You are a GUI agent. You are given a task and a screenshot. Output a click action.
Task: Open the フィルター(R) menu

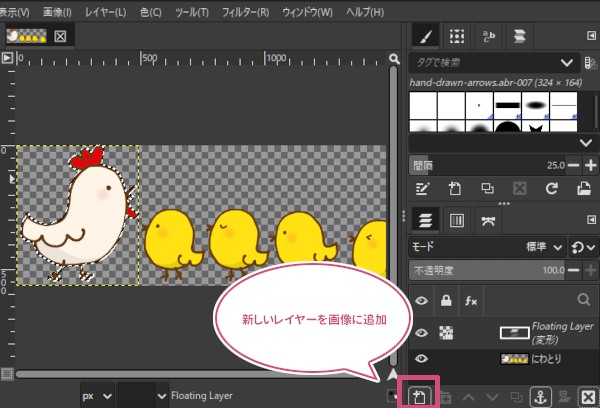click(x=245, y=12)
